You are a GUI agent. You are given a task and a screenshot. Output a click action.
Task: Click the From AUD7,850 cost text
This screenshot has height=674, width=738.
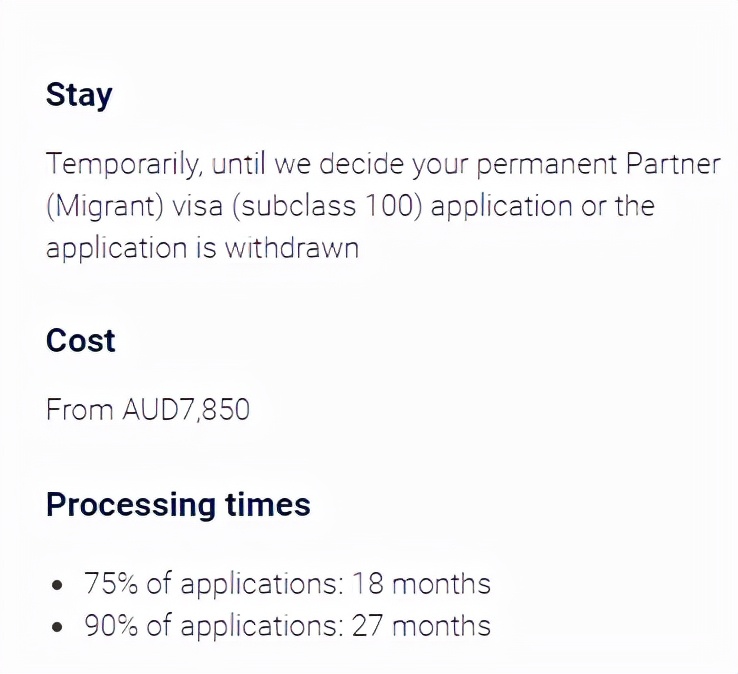[148, 409]
